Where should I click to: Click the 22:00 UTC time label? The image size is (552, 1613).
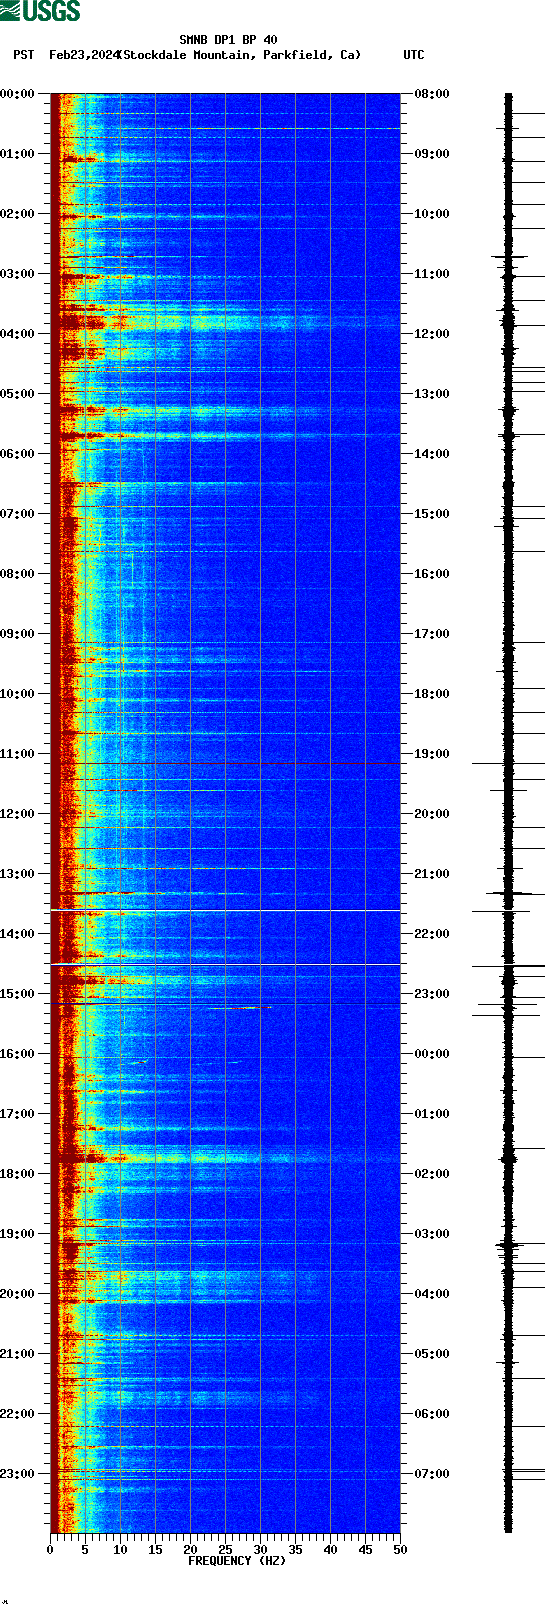tap(432, 934)
